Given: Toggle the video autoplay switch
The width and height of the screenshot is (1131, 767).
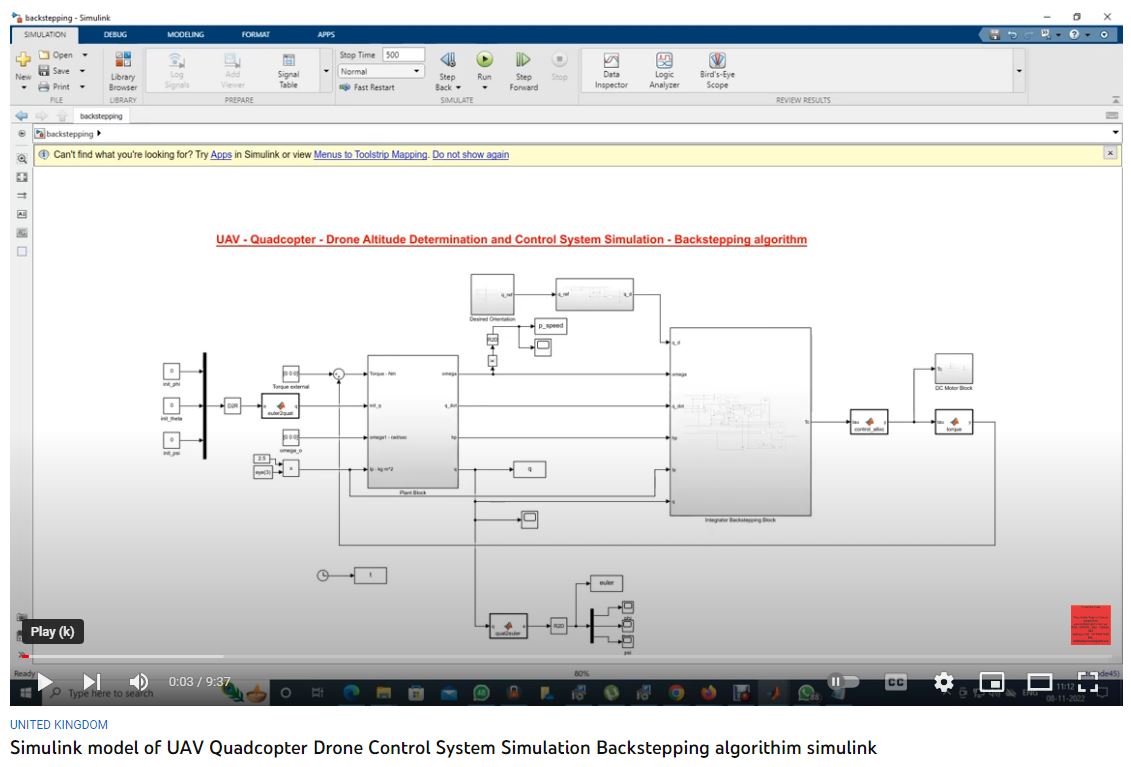Looking at the screenshot, I should 843,682.
